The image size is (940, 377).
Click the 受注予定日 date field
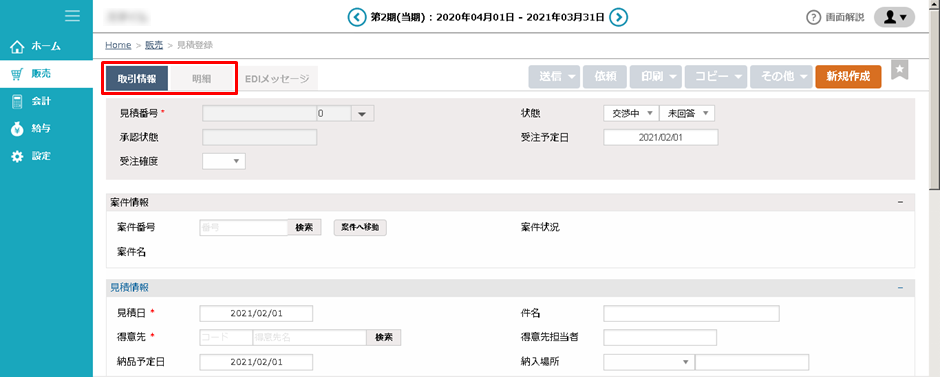coord(661,137)
